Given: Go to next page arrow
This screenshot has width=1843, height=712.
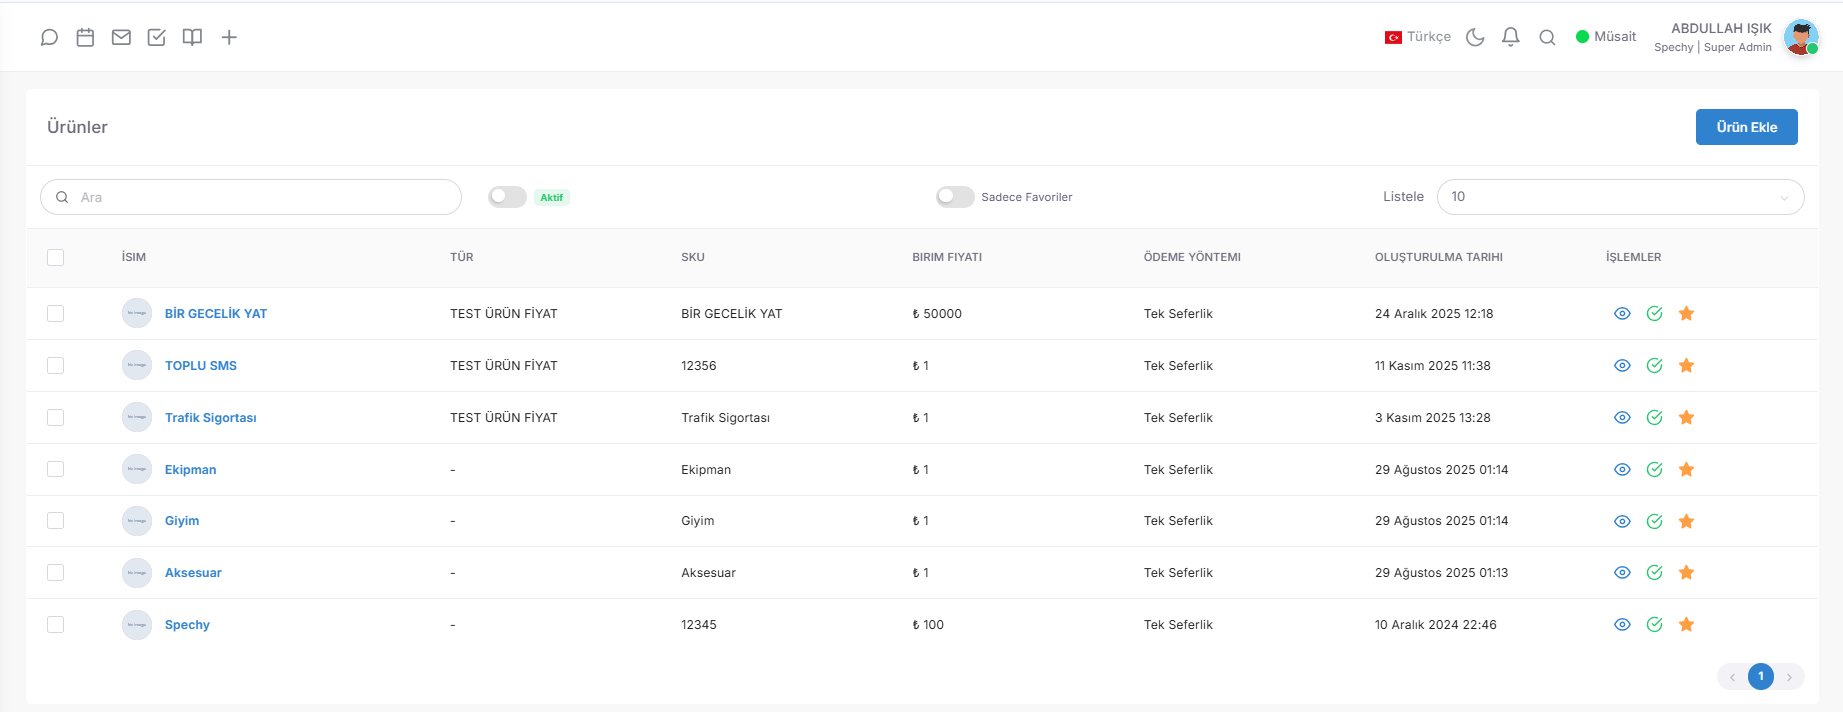Looking at the screenshot, I should click(x=1790, y=677).
